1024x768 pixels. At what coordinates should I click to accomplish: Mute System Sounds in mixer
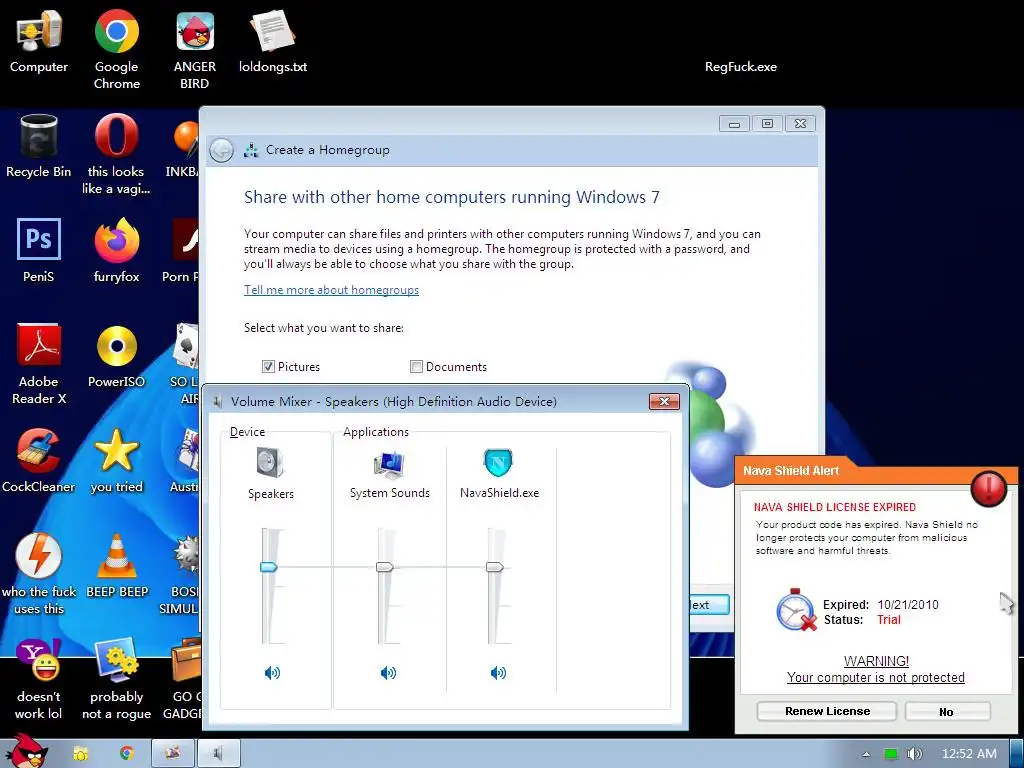click(x=389, y=673)
